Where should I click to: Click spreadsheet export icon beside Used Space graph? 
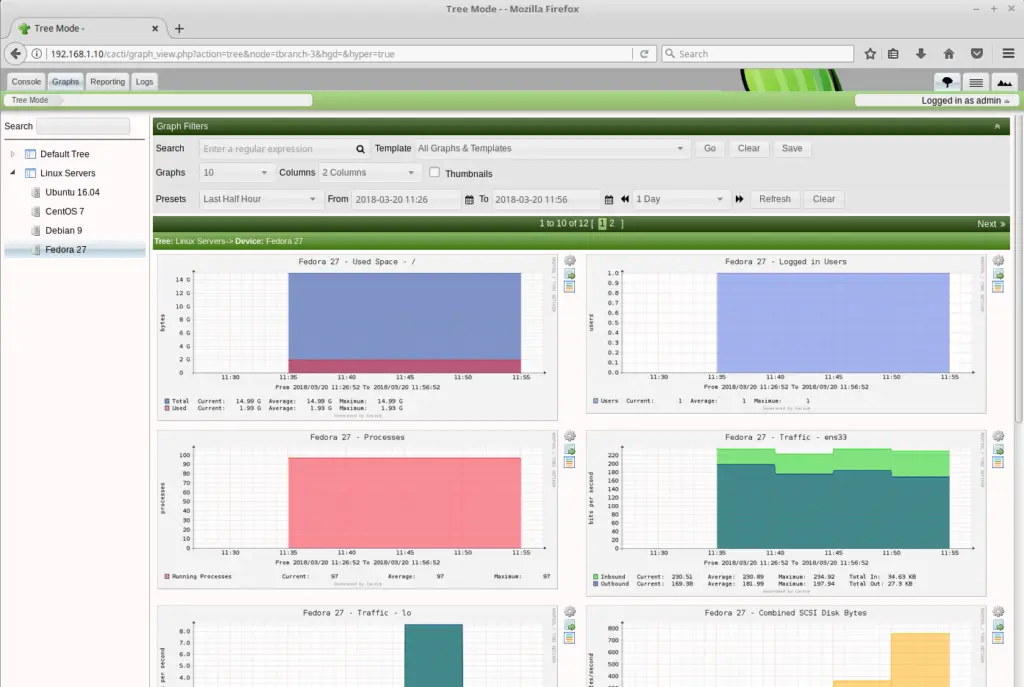(569, 287)
